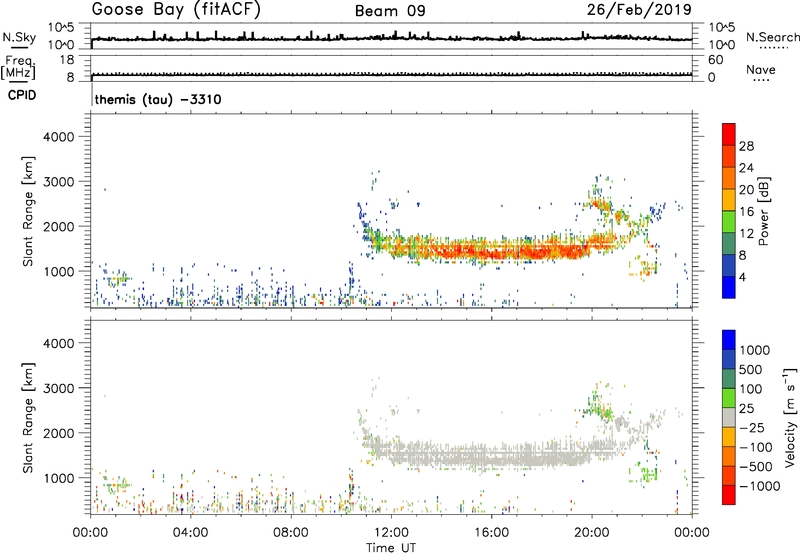Pick the bottom blue swatch of power colorbar
Image resolution: width=800 pixels, height=554 pixels.
click(729, 288)
